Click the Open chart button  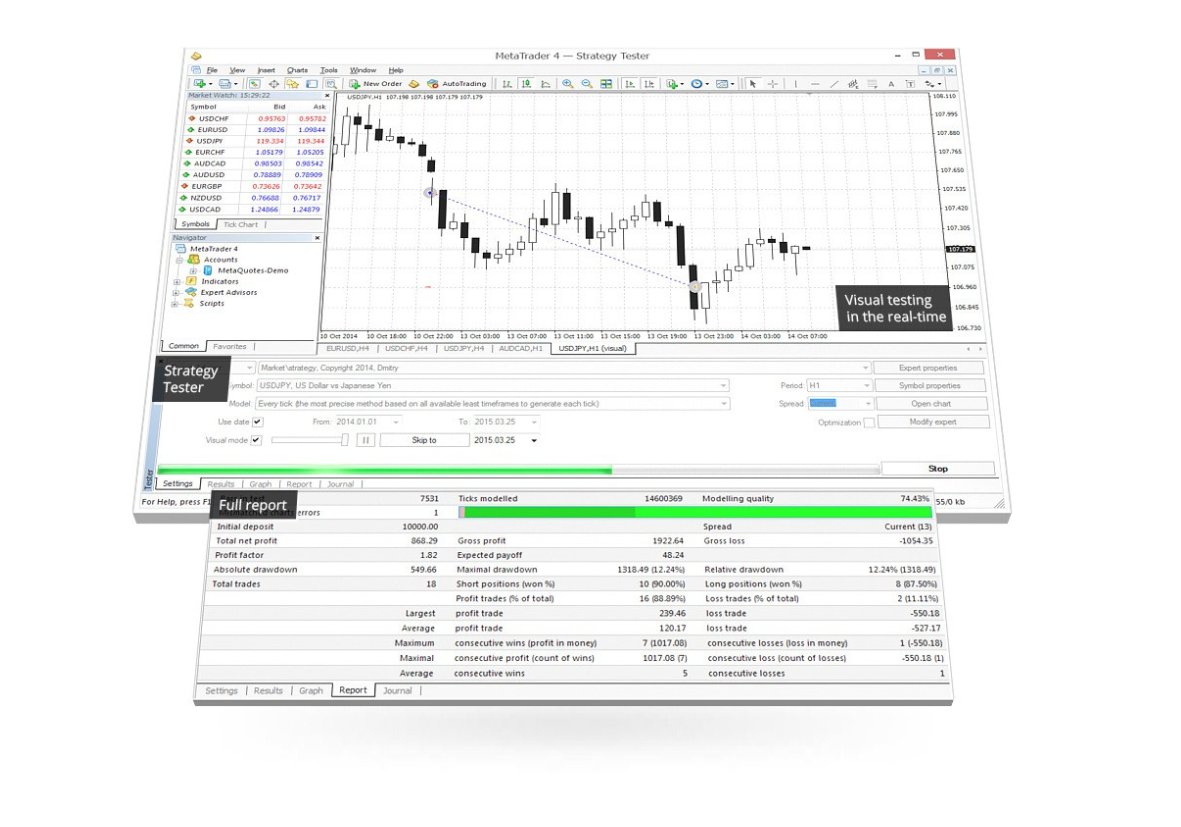pyautogui.click(x=931, y=404)
